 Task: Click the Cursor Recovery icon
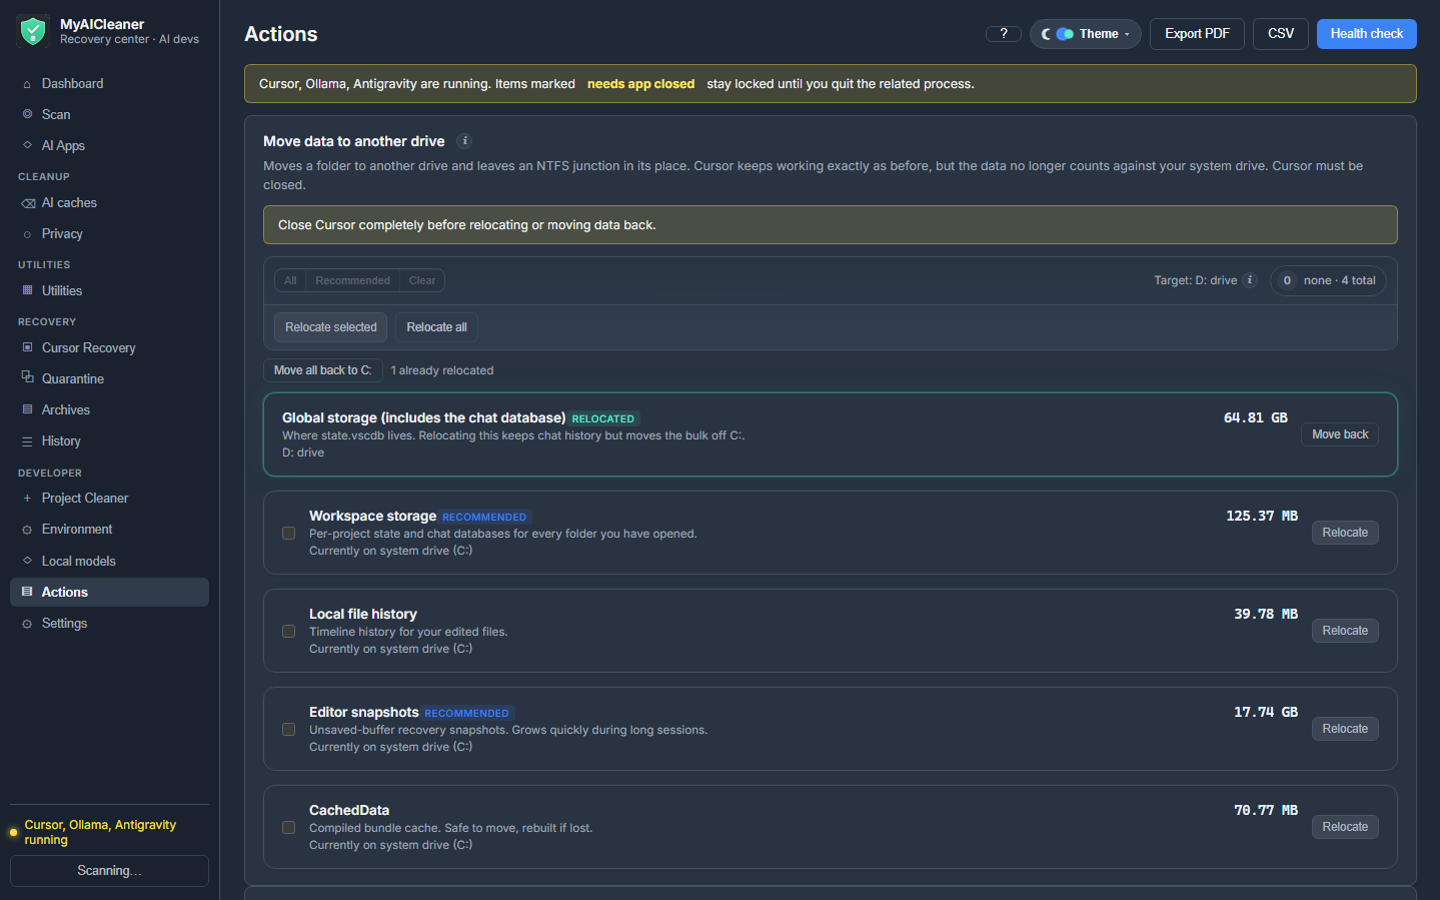(27, 347)
